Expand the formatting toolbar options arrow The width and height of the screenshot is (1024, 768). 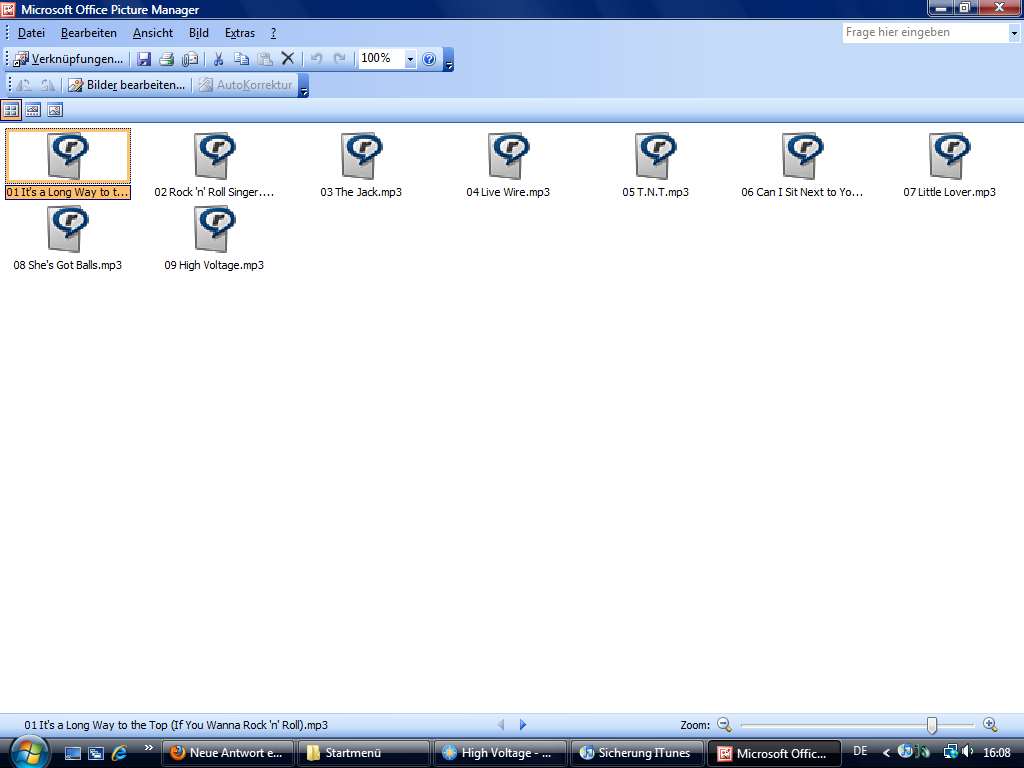[304, 86]
